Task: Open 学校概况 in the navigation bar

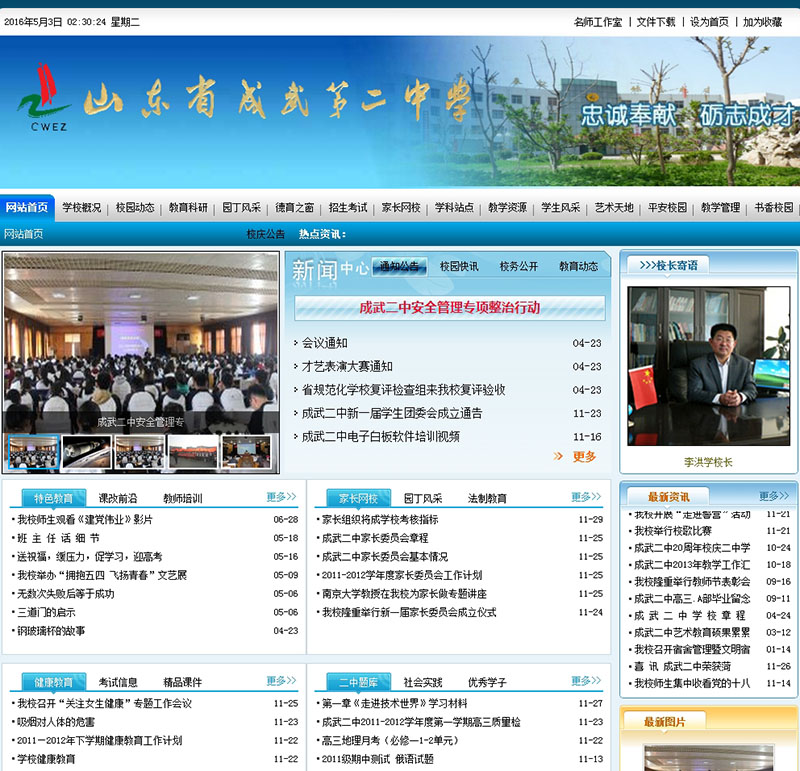Action: point(82,208)
